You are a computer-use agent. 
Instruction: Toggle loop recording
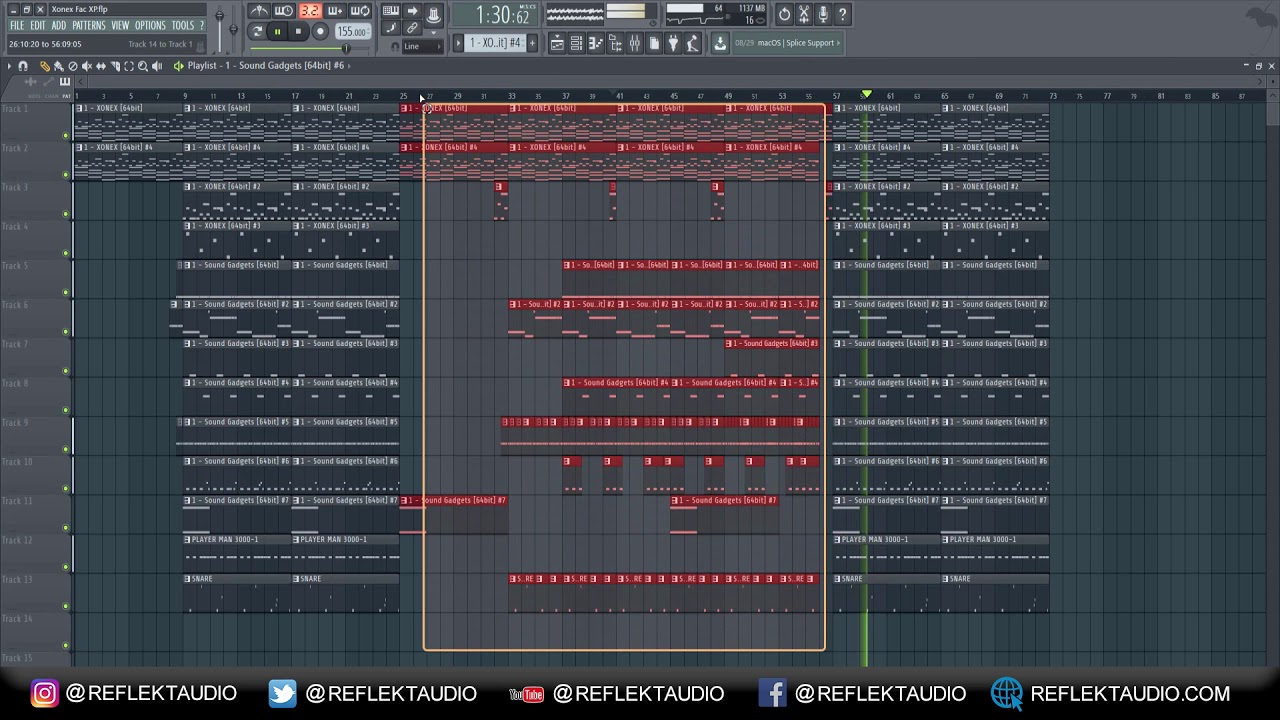coord(360,12)
